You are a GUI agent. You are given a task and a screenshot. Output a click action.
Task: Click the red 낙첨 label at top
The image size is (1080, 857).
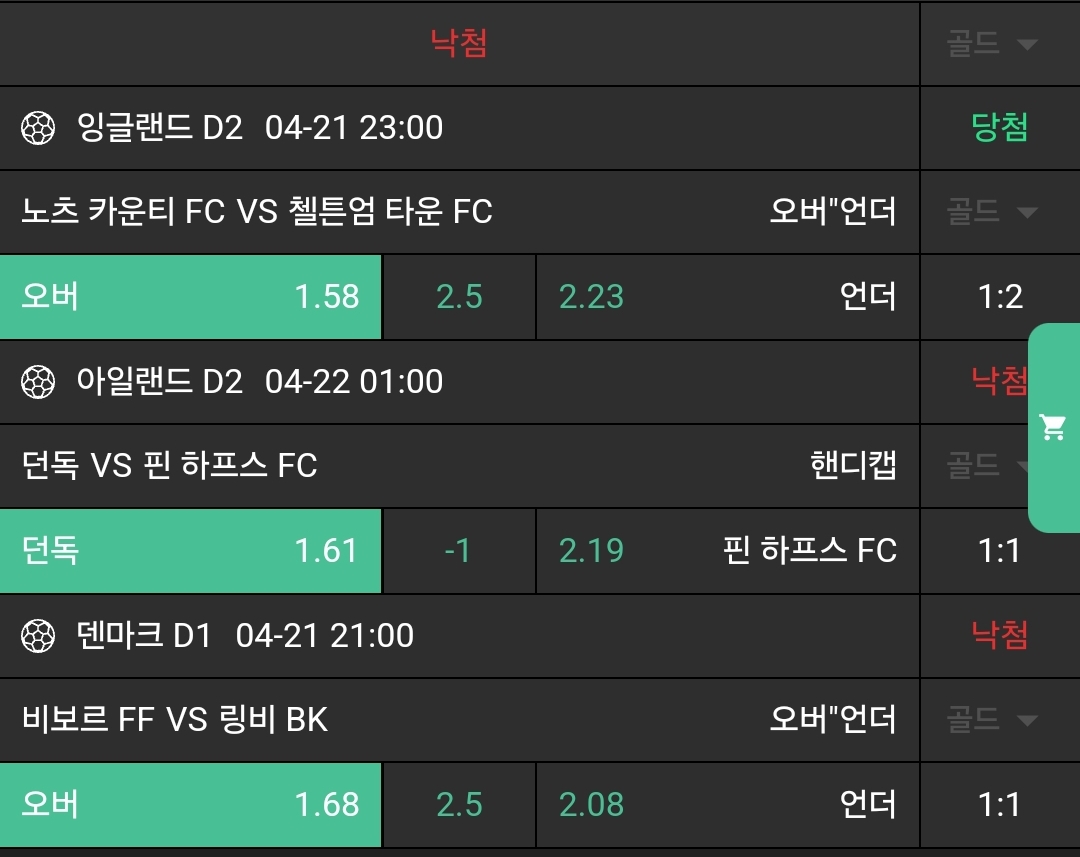459,44
